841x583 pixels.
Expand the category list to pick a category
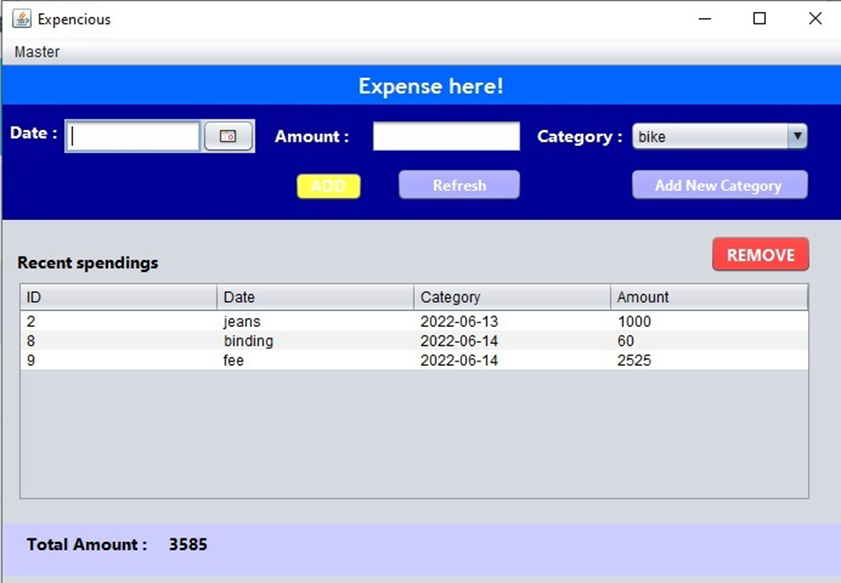(x=797, y=136)
